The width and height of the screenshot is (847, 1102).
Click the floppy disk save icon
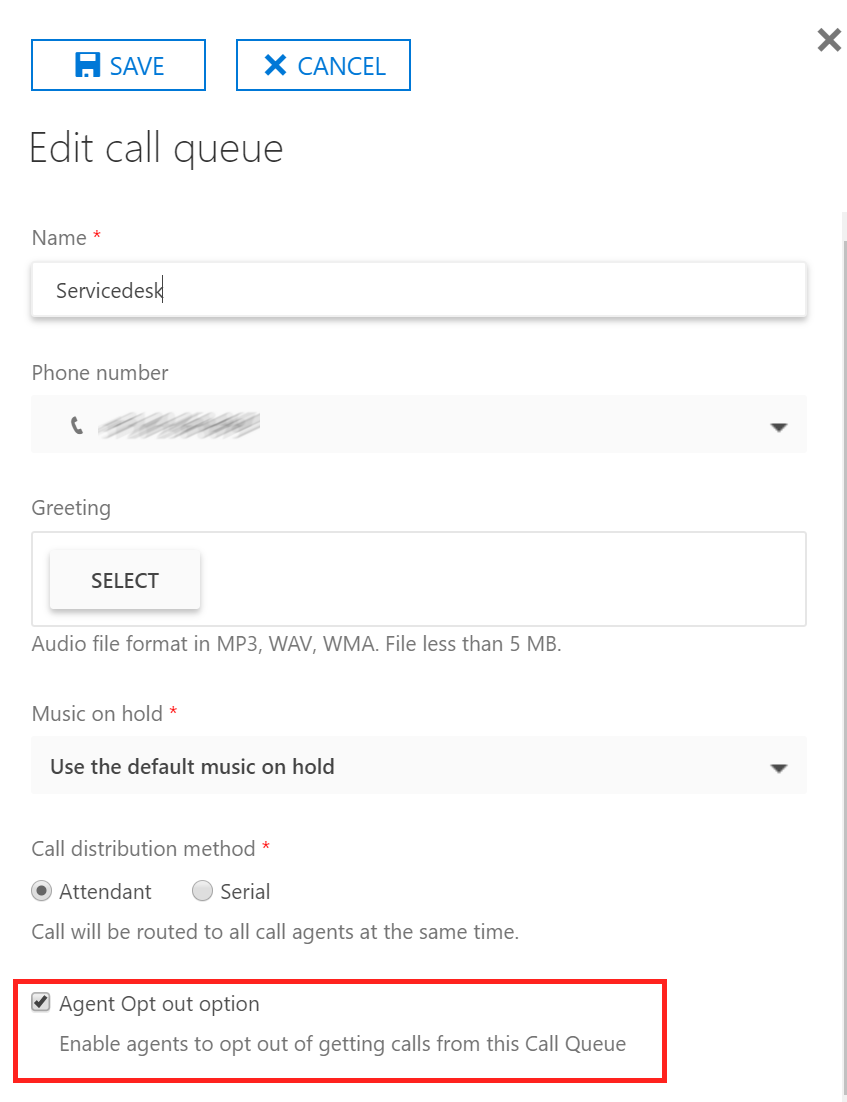87,65
